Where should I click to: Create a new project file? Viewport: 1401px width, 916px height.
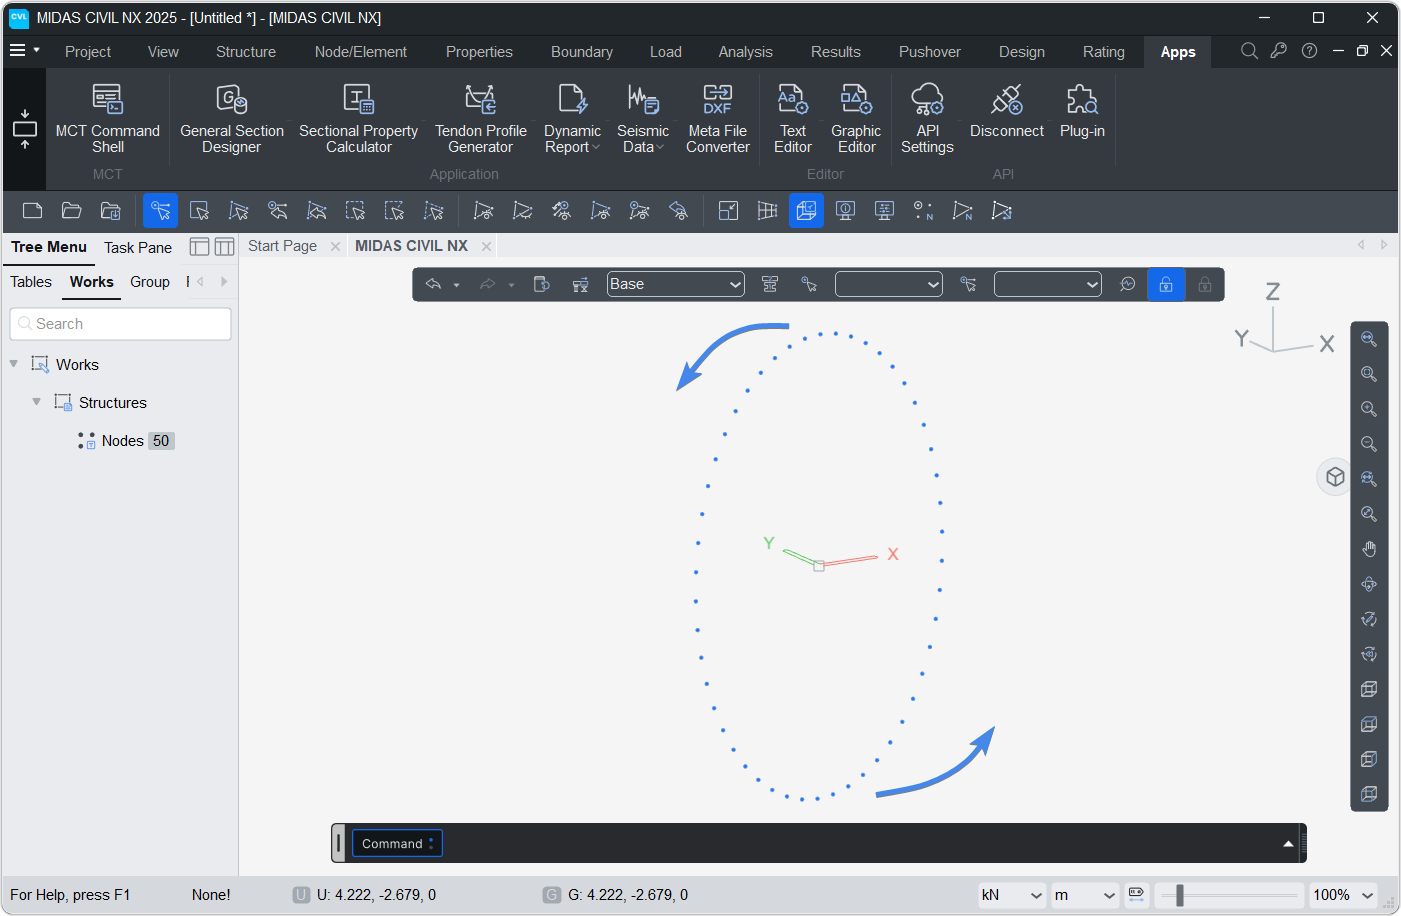[32, 210]
